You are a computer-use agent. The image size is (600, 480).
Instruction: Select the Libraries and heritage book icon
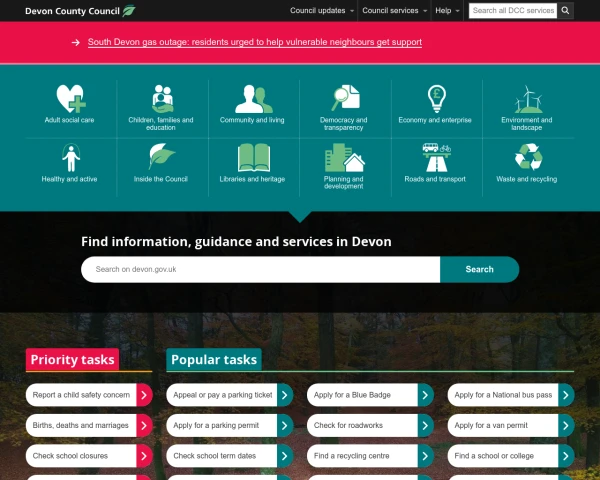254,157
